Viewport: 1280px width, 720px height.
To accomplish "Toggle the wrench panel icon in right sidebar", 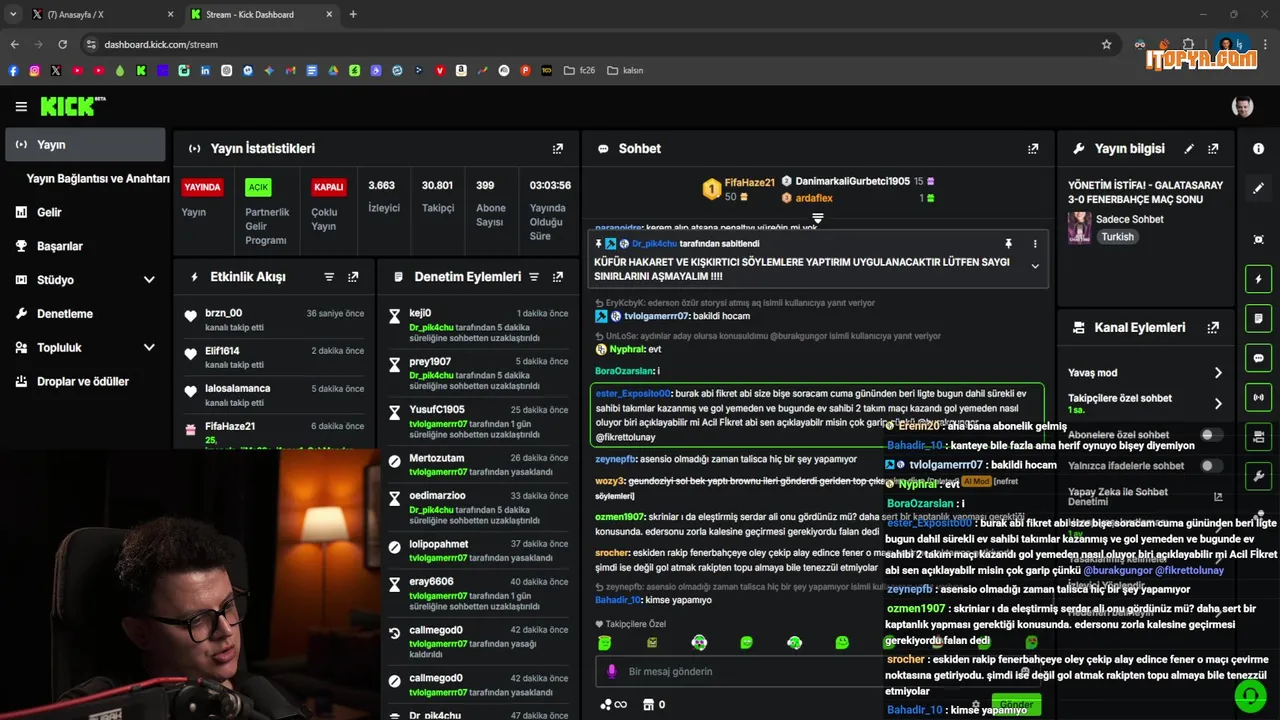I will (1258, 476).
